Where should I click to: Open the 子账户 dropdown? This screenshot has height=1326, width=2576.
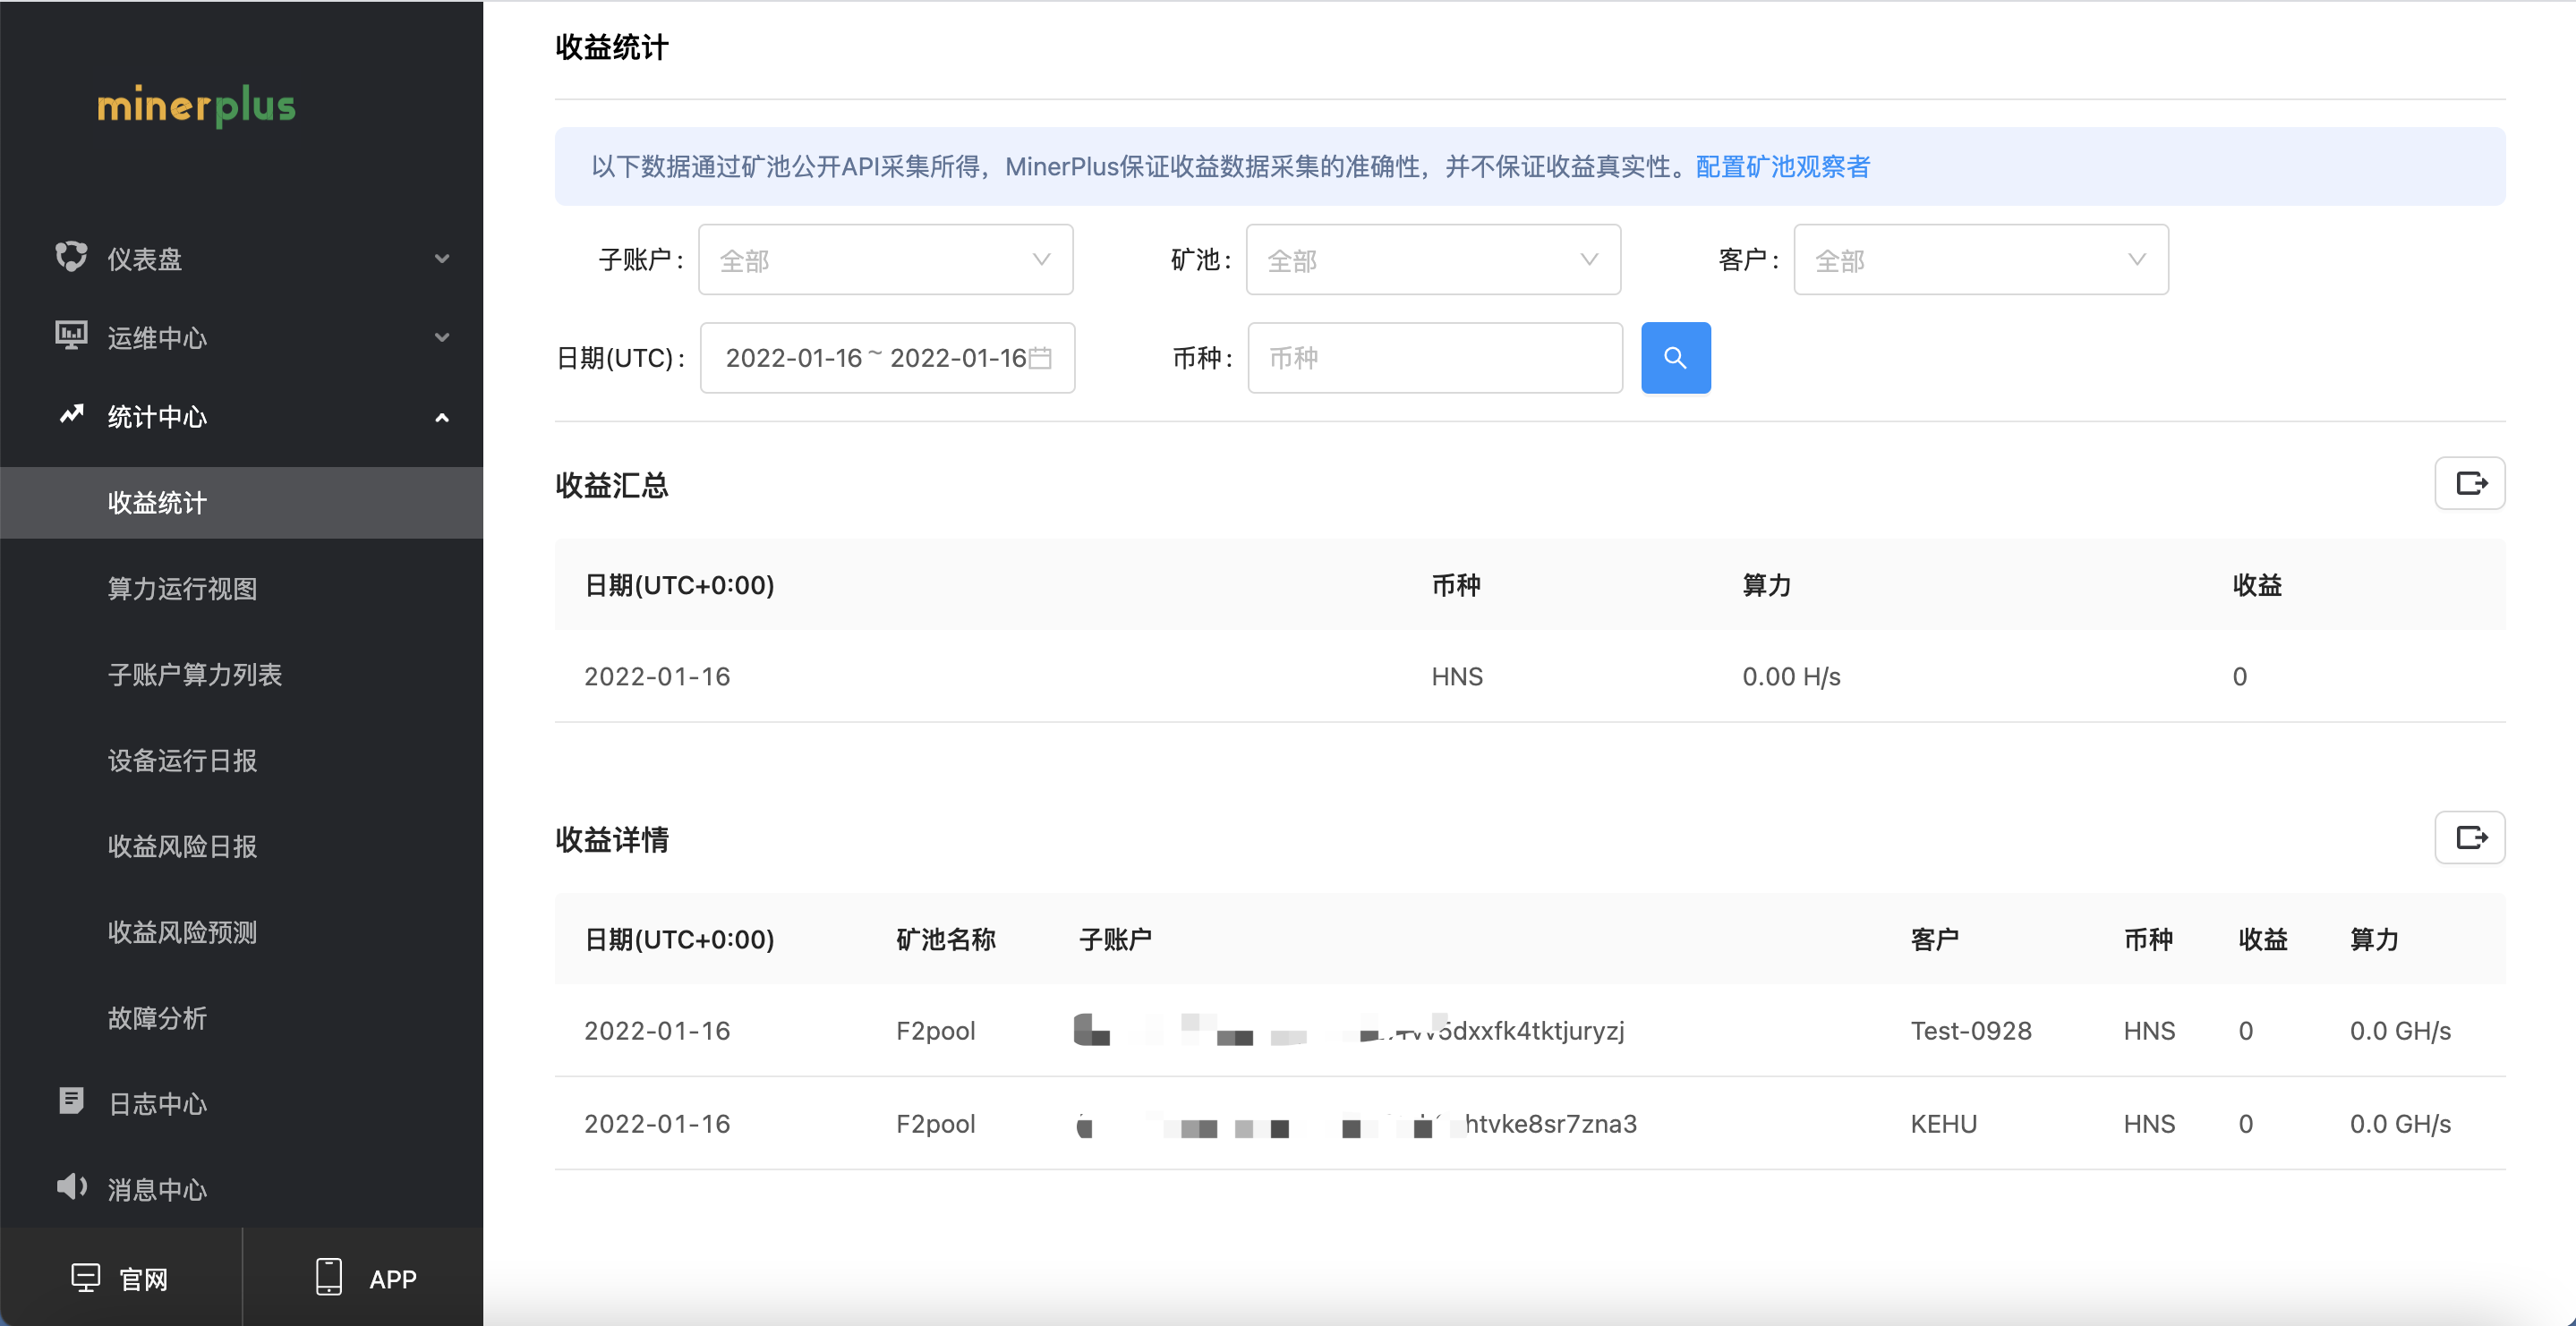pyautogui.click(x=885, y=260)
